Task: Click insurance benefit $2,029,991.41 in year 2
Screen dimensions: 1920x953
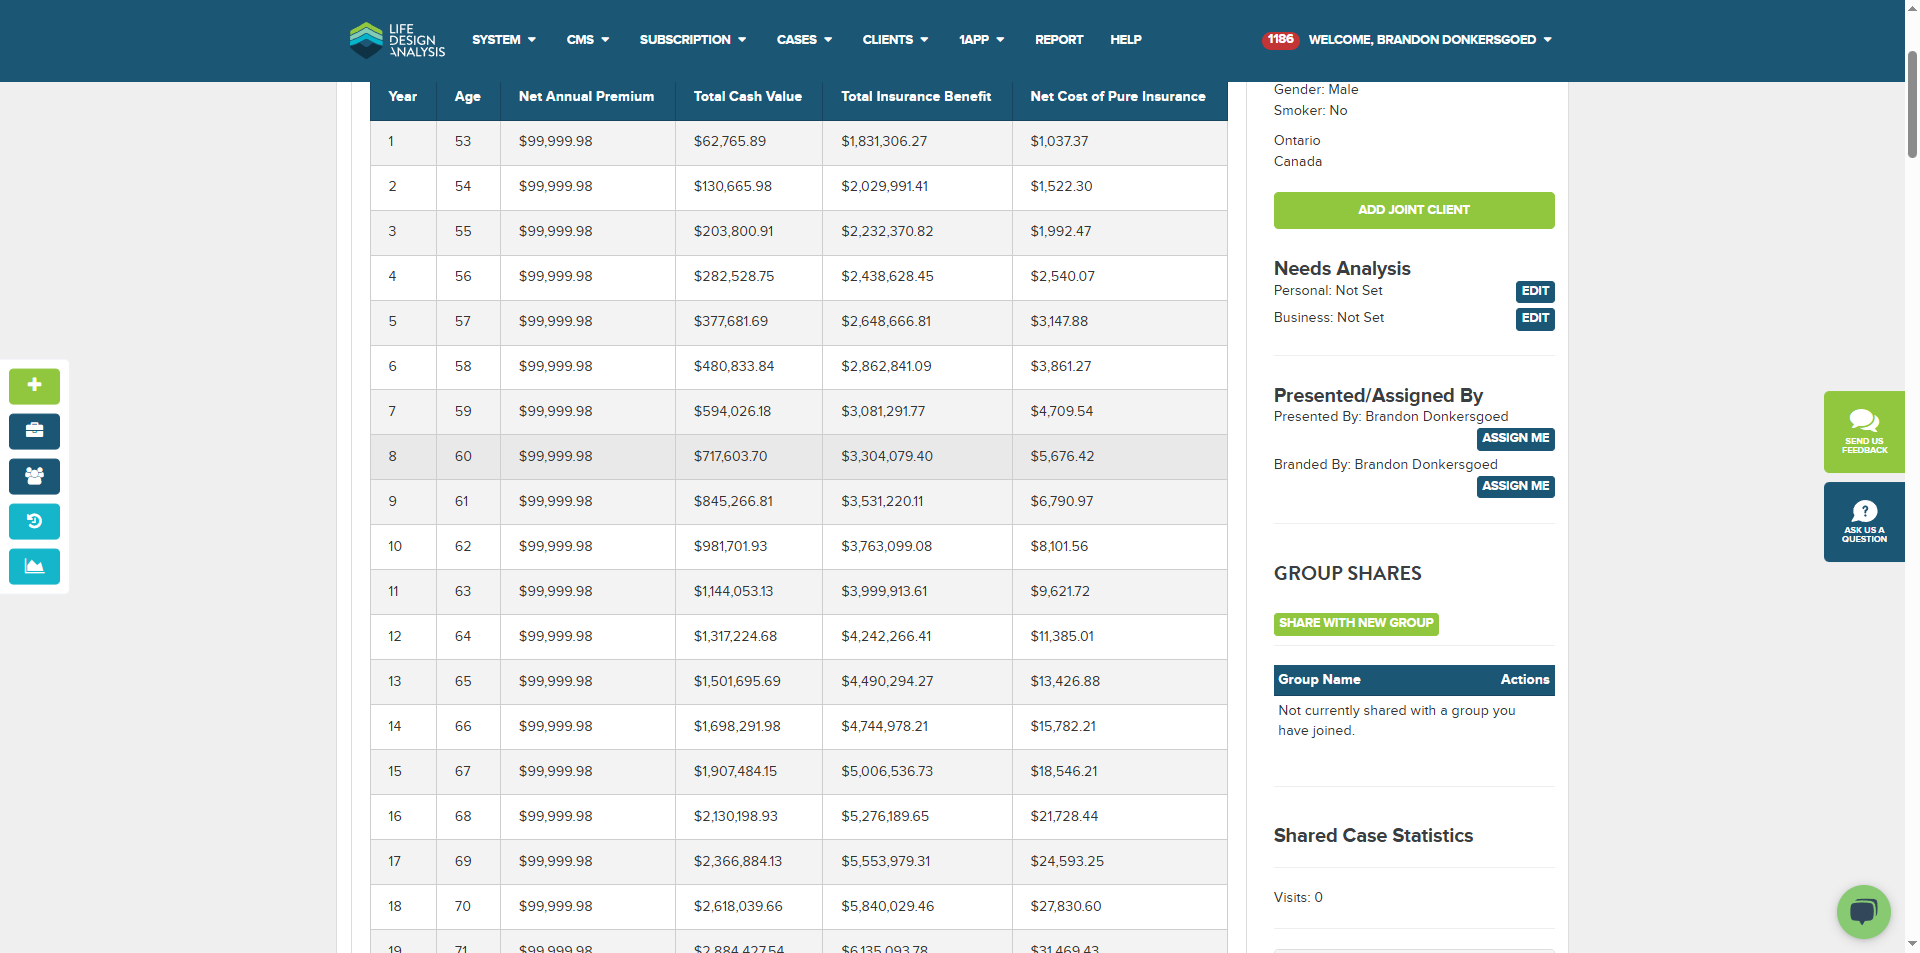Action: tap(884, 187)
